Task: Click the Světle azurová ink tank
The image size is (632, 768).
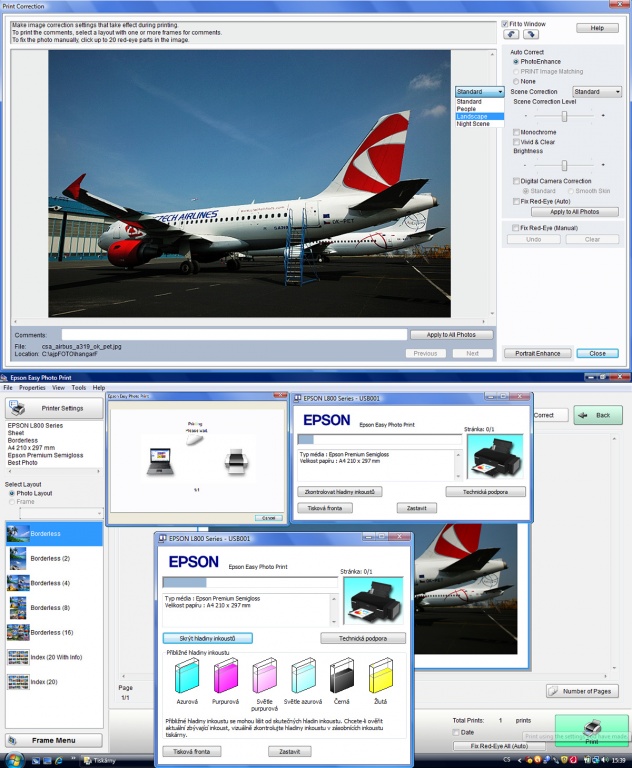Action: (303, 675)
